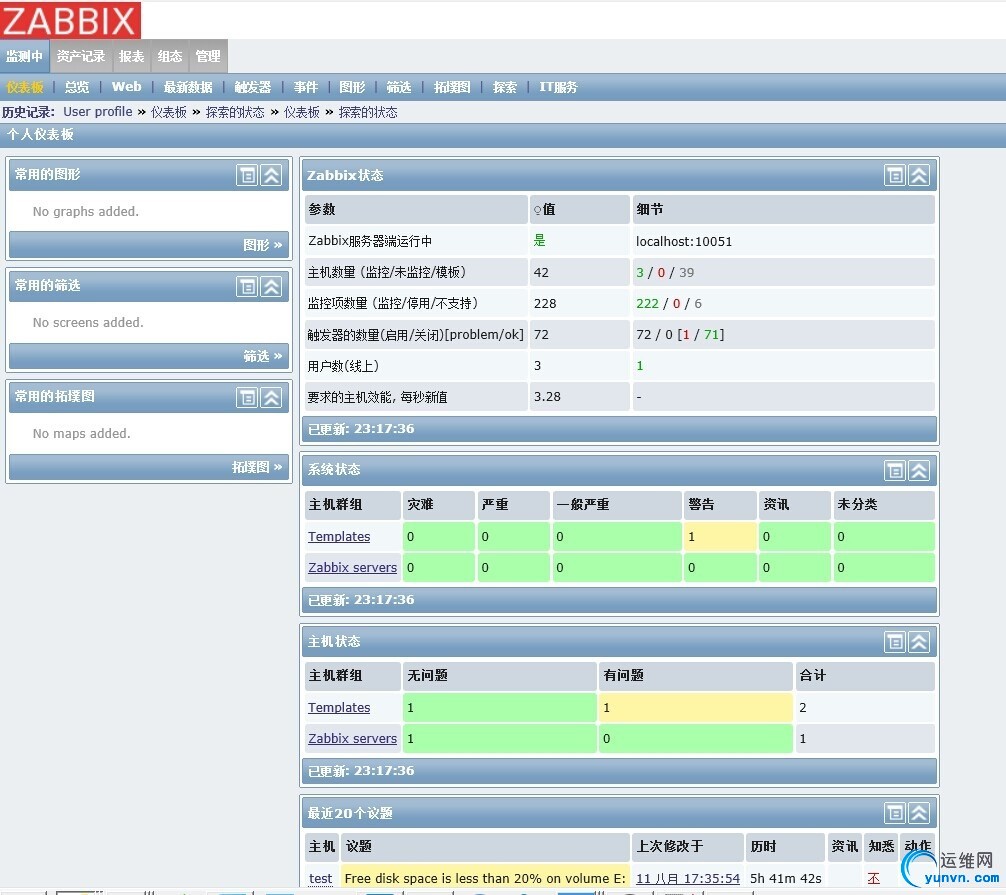The width and height of the screenshot is (1006, 895).
Task: Open menu icon in Zabbix状态 widget header
Action: pyautogui.click(x=895, y=175)
